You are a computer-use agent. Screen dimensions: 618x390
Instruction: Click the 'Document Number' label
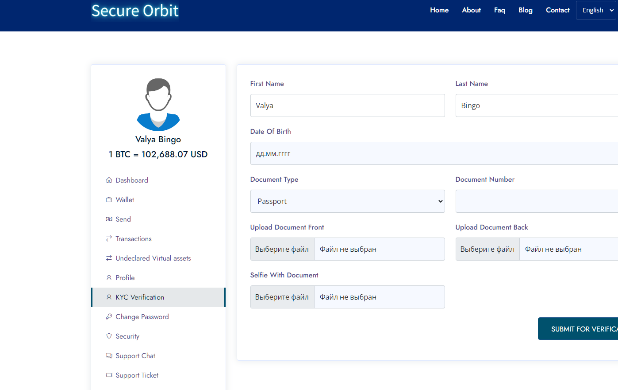tap(485, 180)
